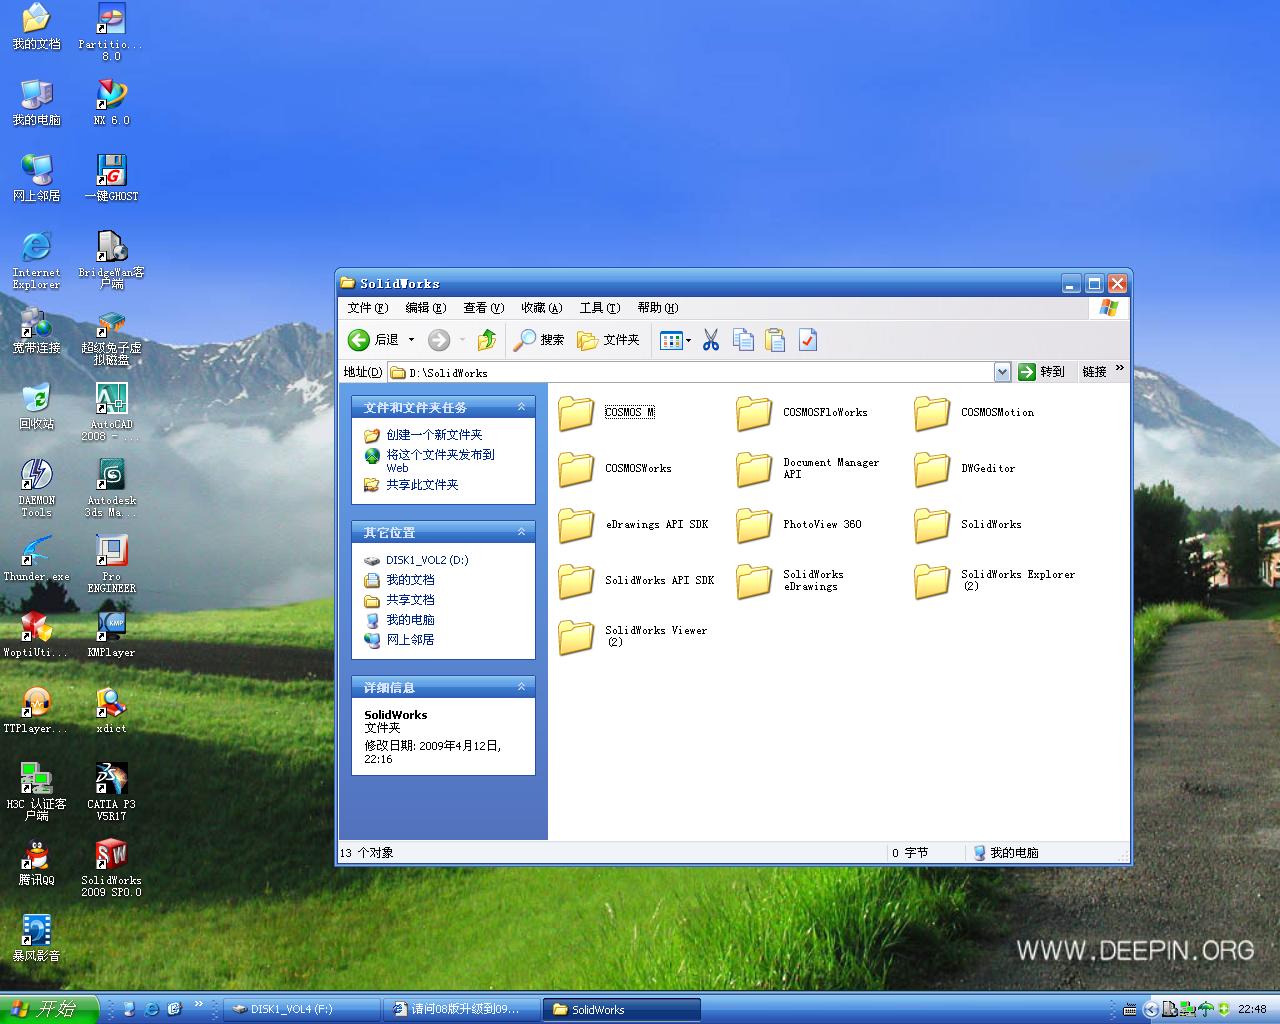Select the SolidWorks eDrawings folder

pyautogui.click(x=790, y=580)
